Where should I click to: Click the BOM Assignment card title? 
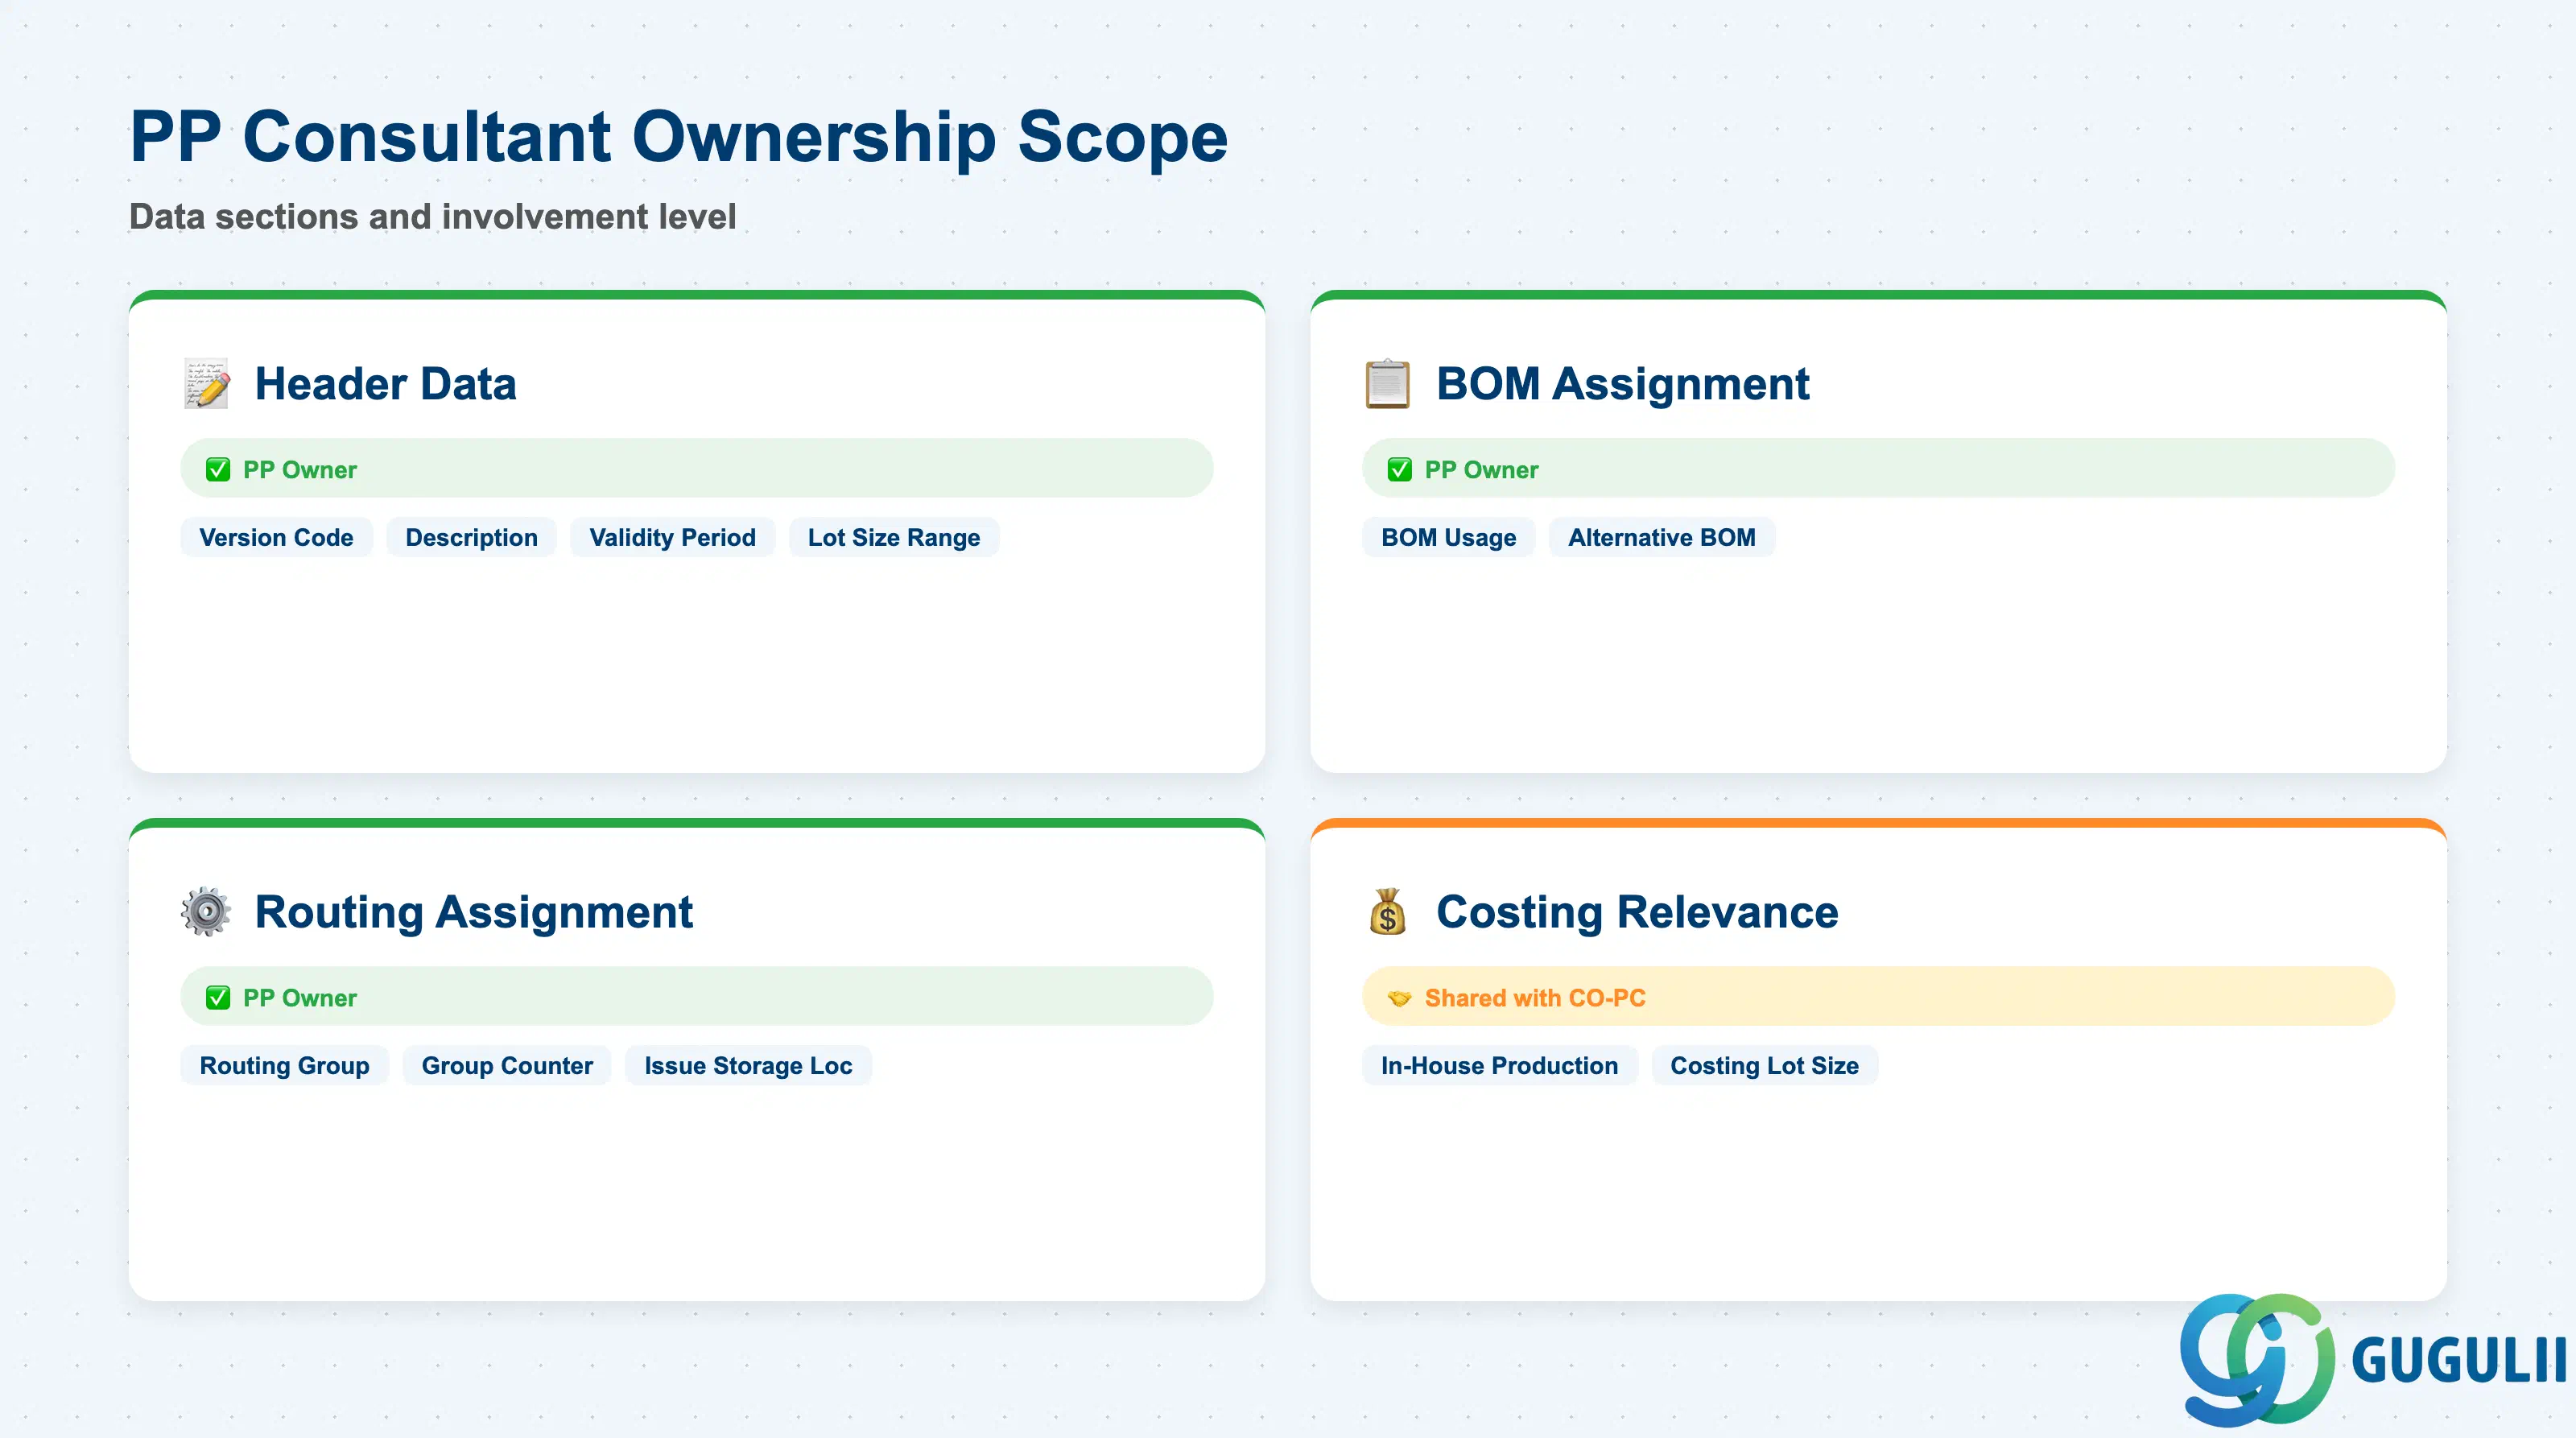point(1623,384)
